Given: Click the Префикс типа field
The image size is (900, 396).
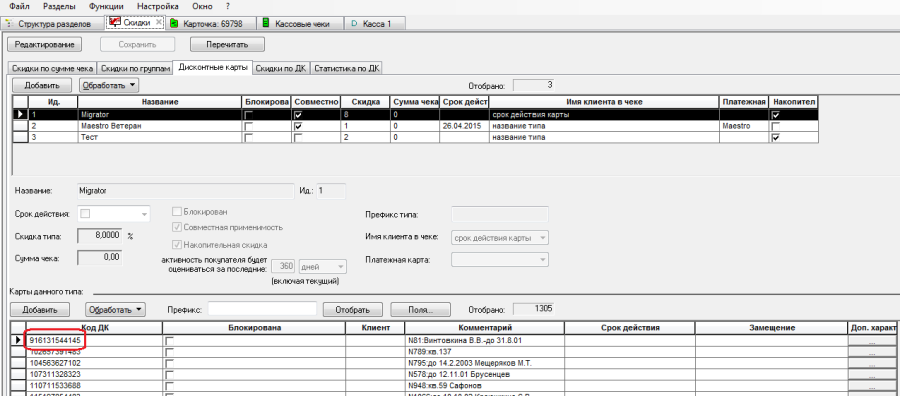Looking at the screenshot, I should (x=501, y=215).
